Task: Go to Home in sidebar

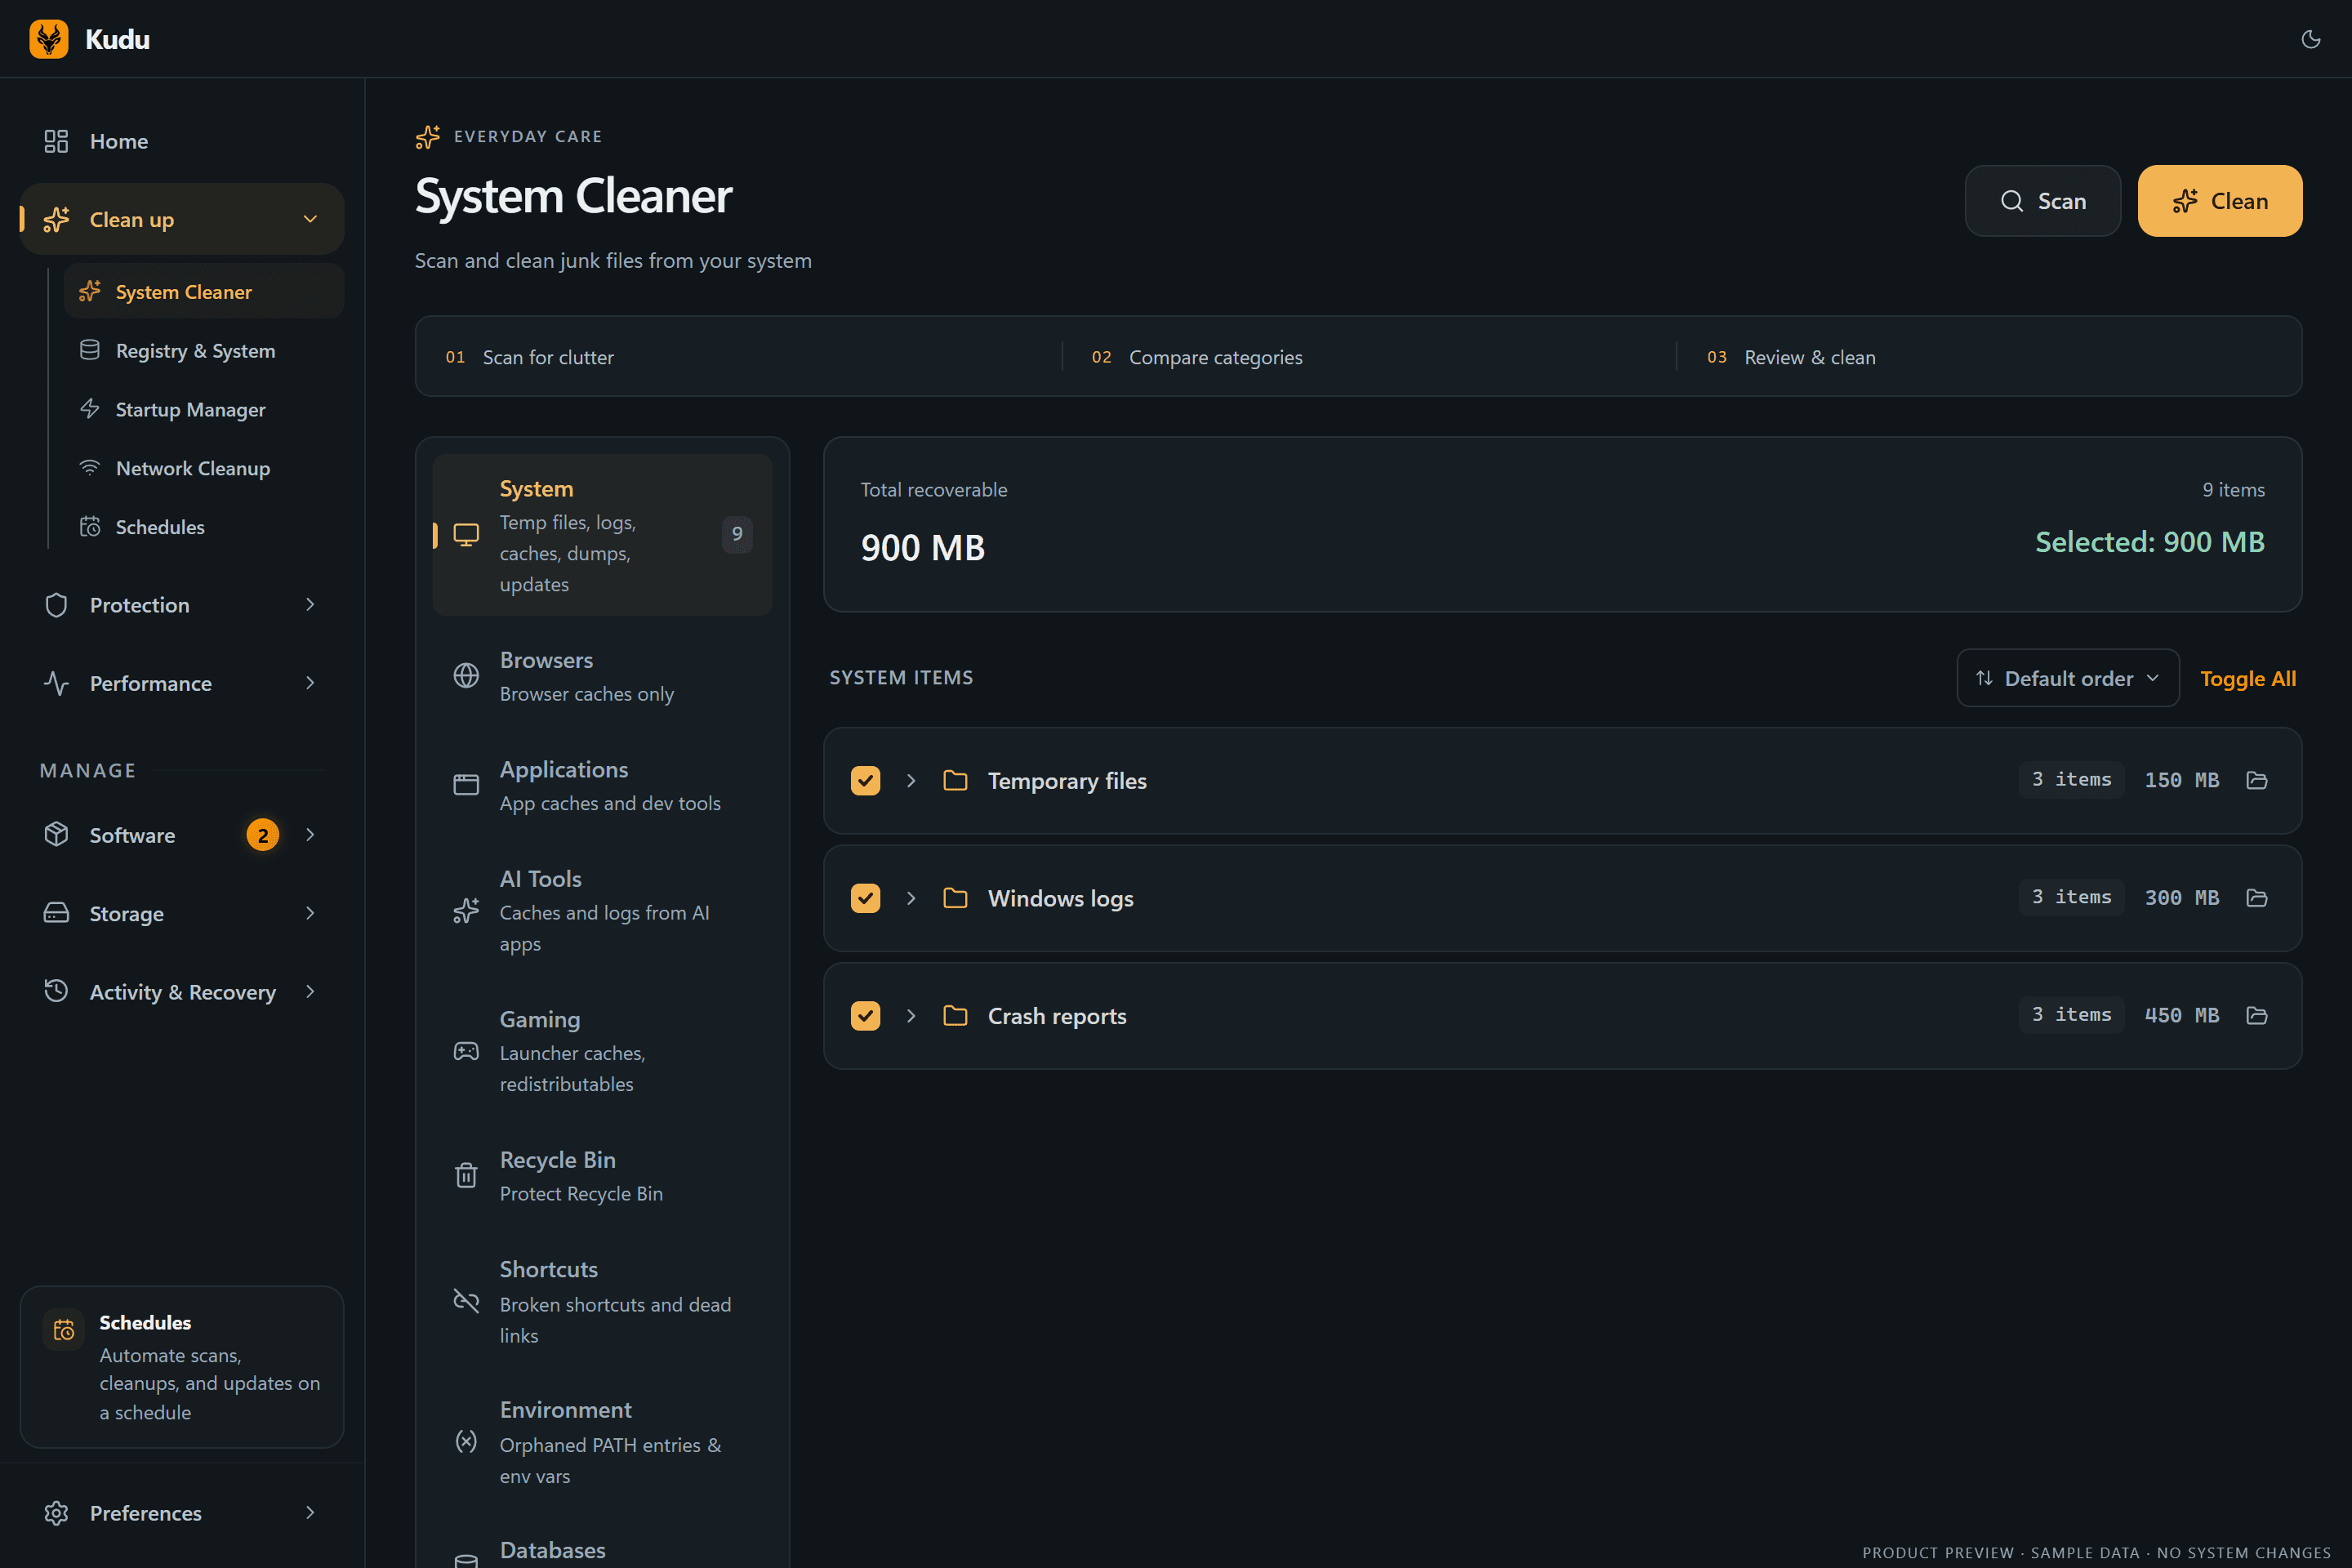Action: coord(182,141)
